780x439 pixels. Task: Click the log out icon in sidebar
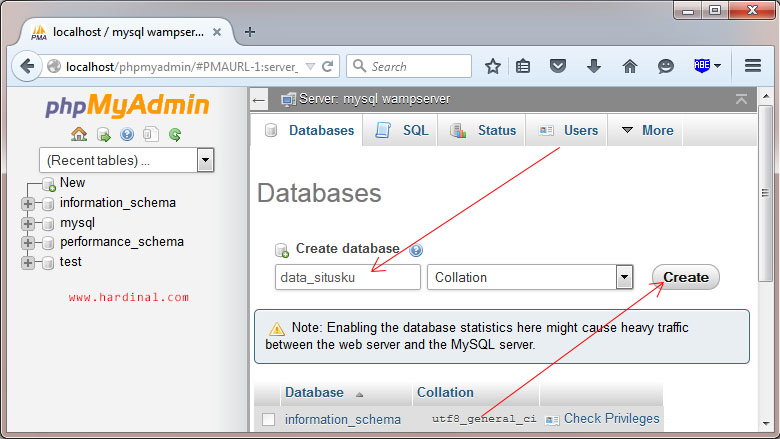tap(103, 134)
